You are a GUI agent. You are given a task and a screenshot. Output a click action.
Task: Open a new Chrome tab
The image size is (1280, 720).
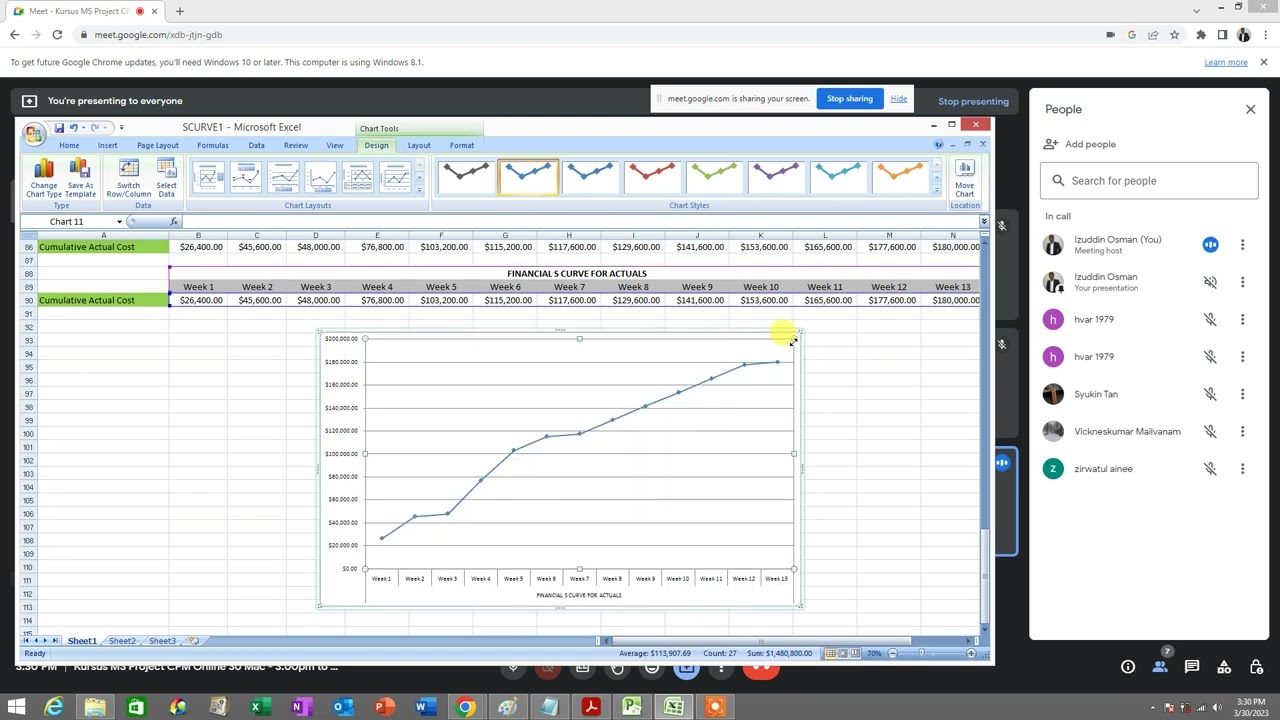tap(179, 11)
